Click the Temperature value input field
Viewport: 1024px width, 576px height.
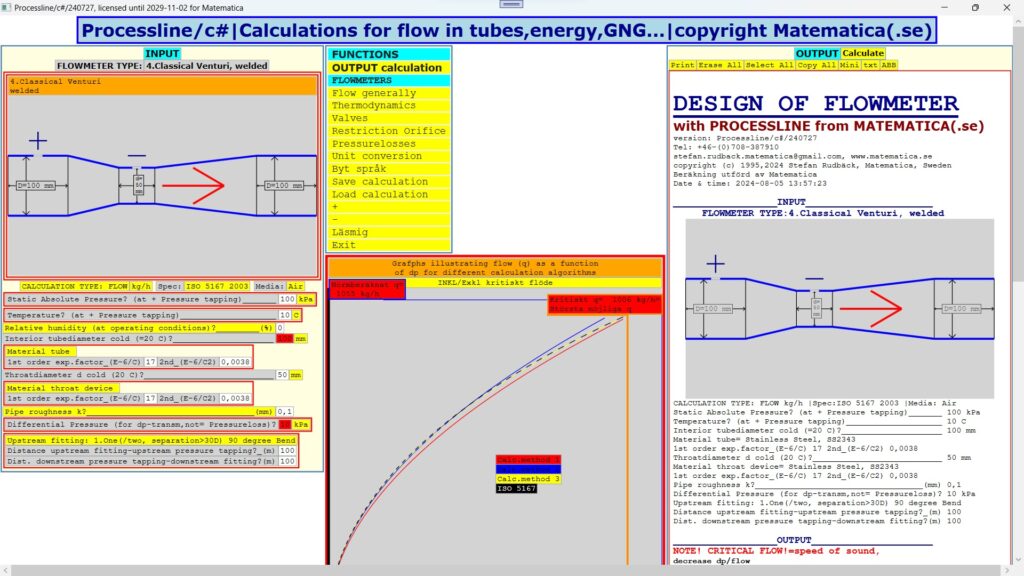(x=283, y=315)
